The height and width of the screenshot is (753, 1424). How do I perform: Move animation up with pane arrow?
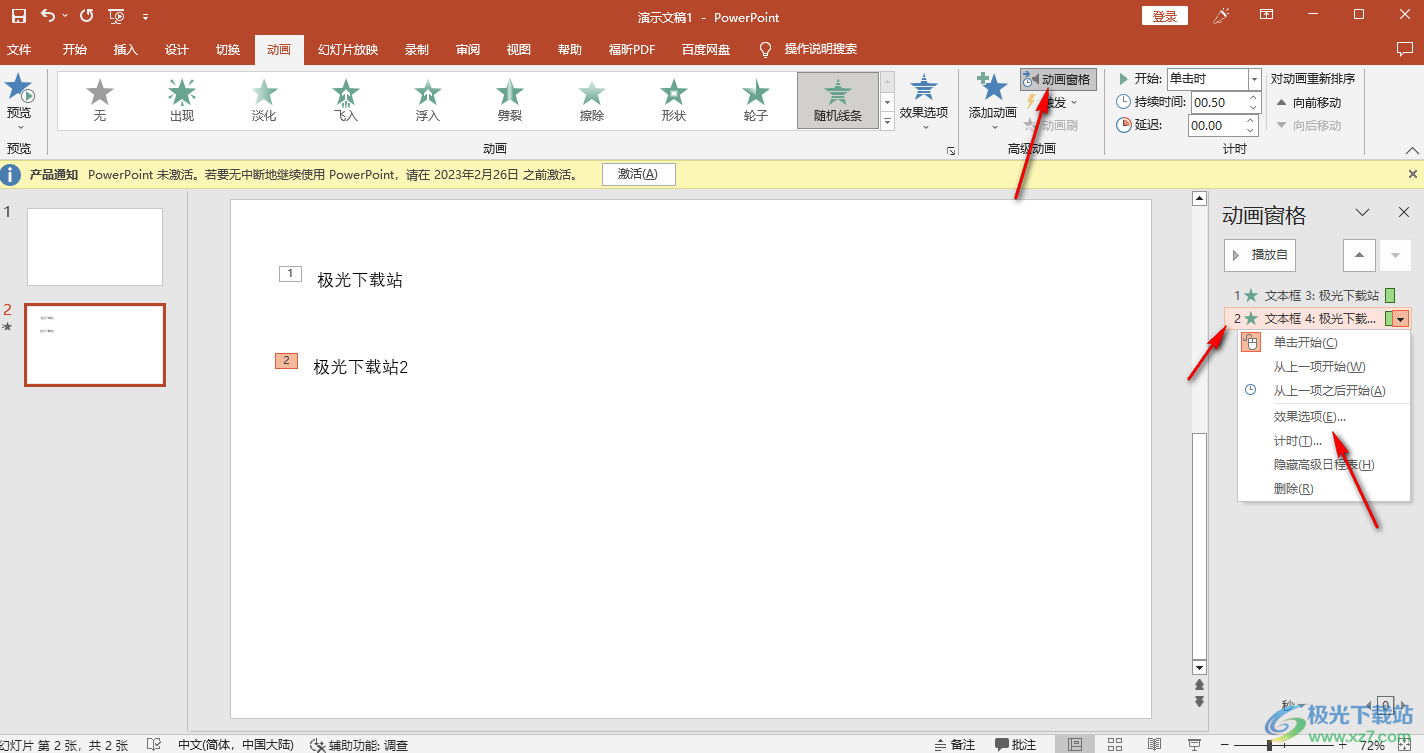tap(1358, 255)
